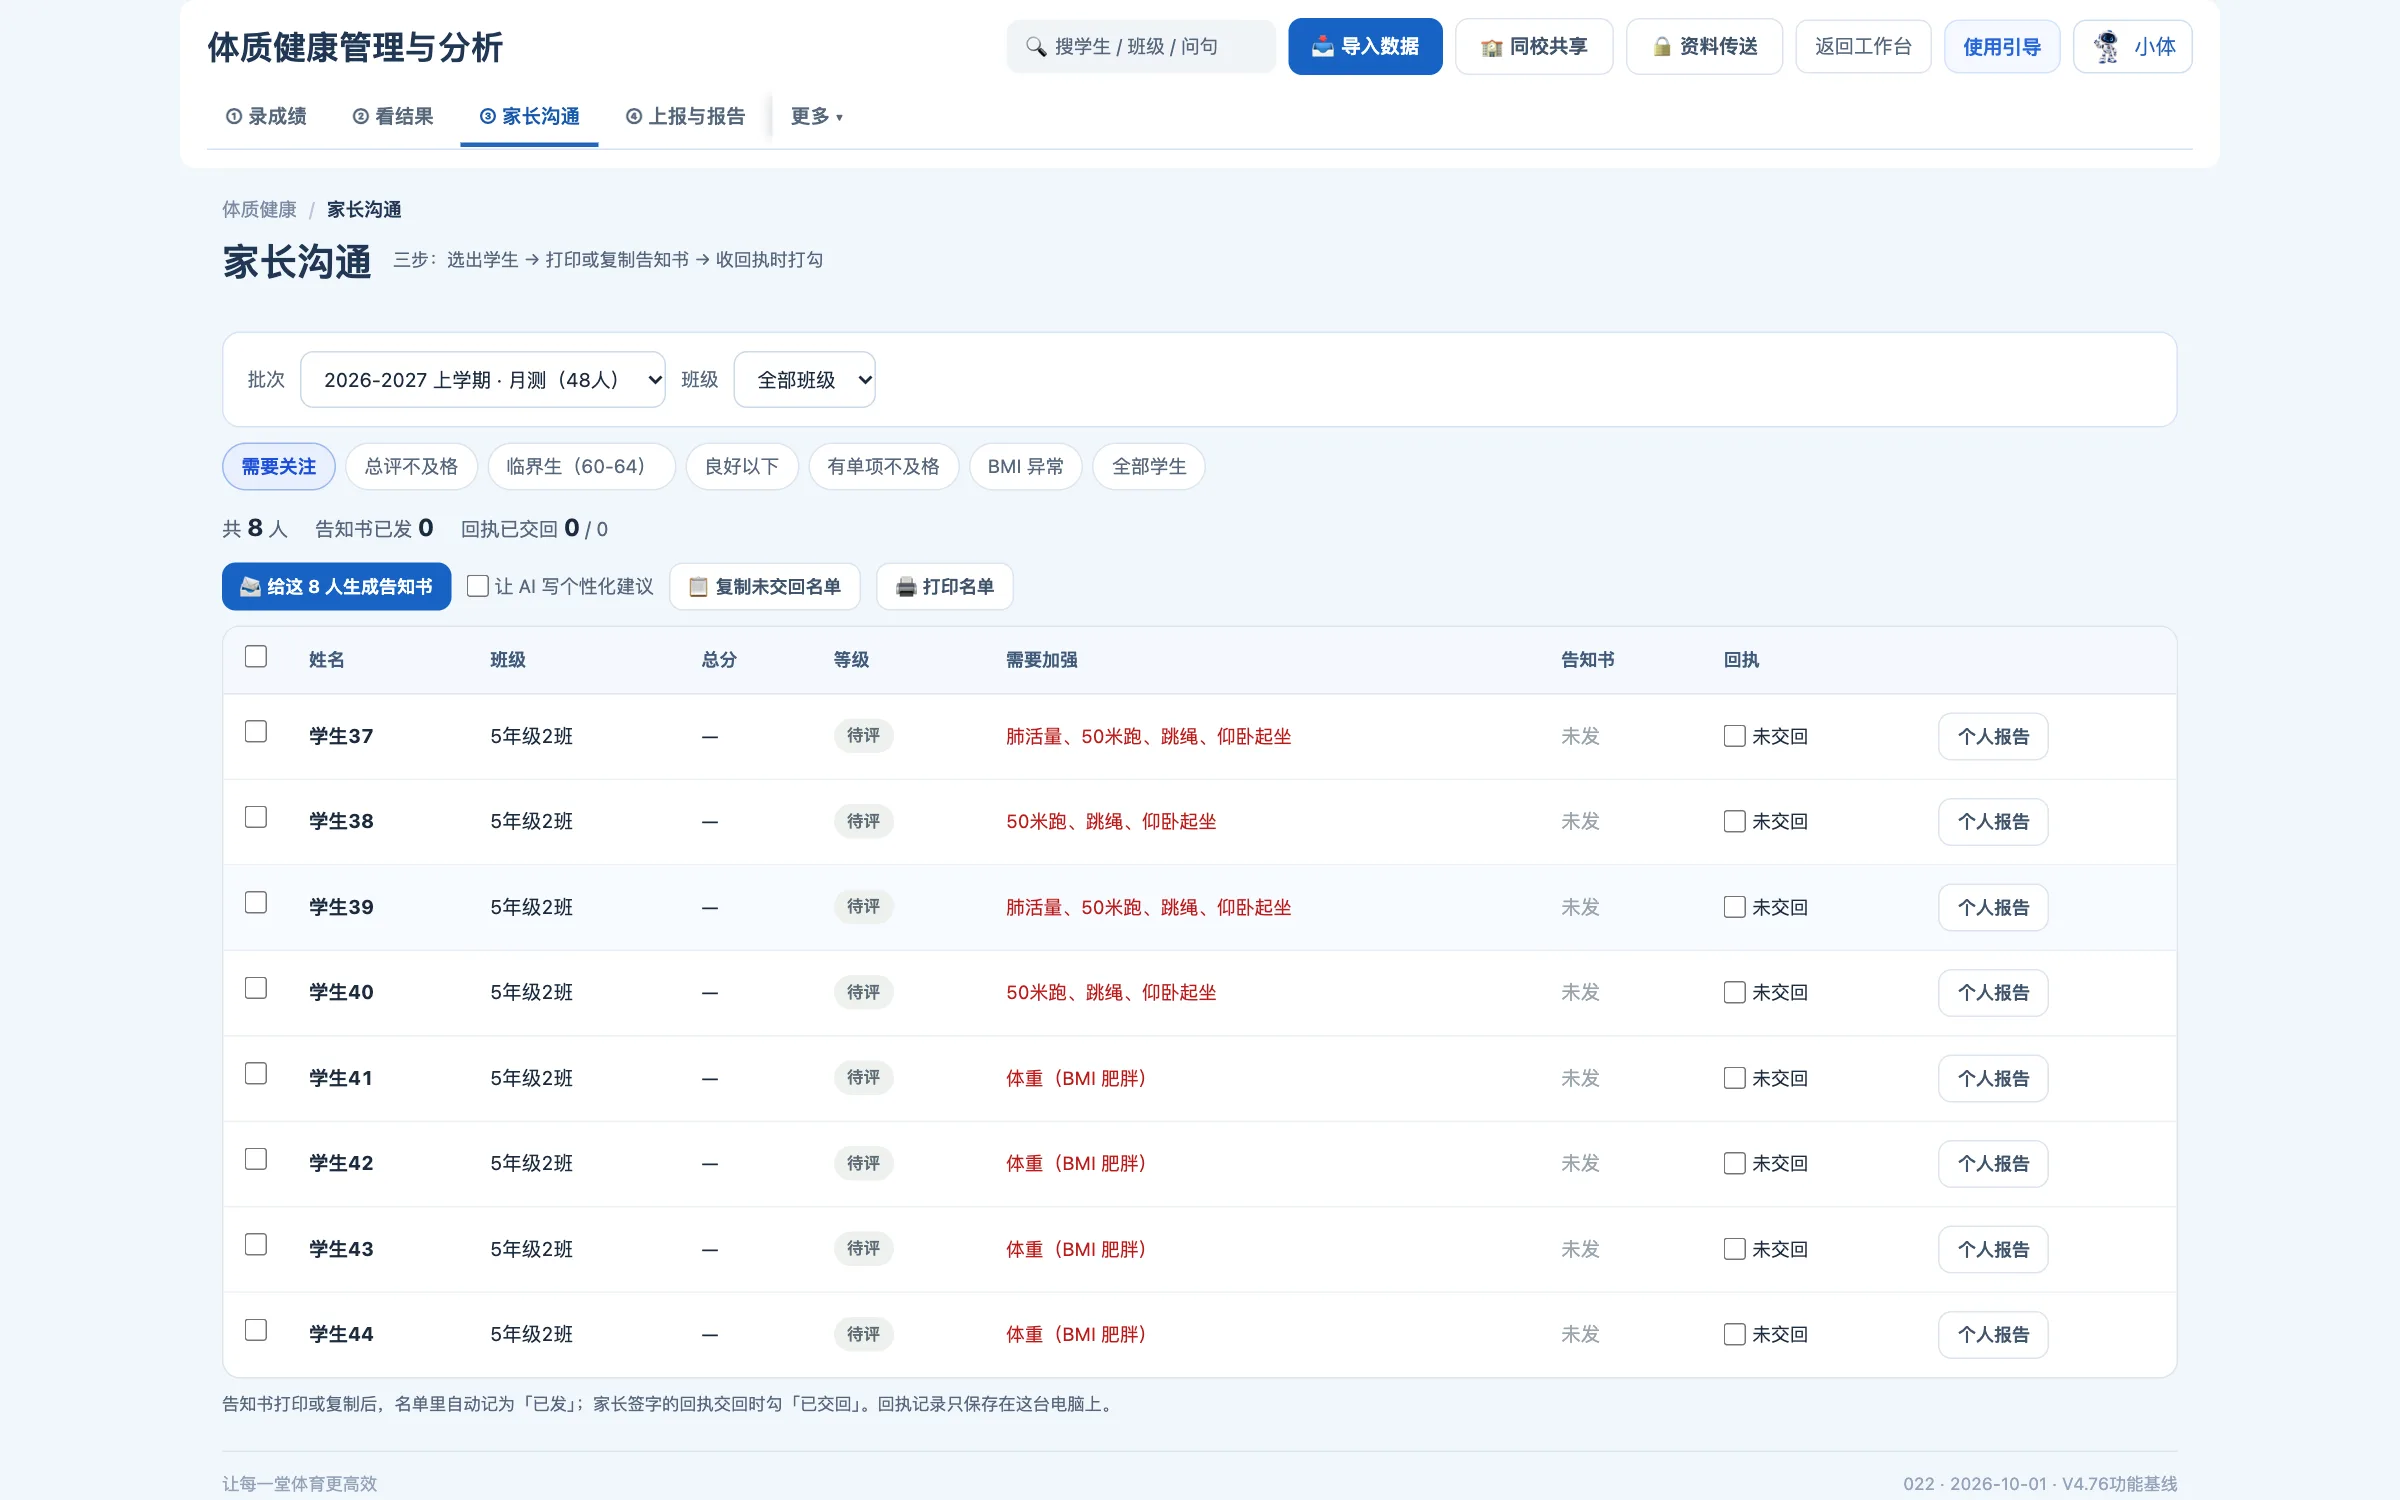
Task: Click the 返回工作台 button
Action: tap(1863, 47)
